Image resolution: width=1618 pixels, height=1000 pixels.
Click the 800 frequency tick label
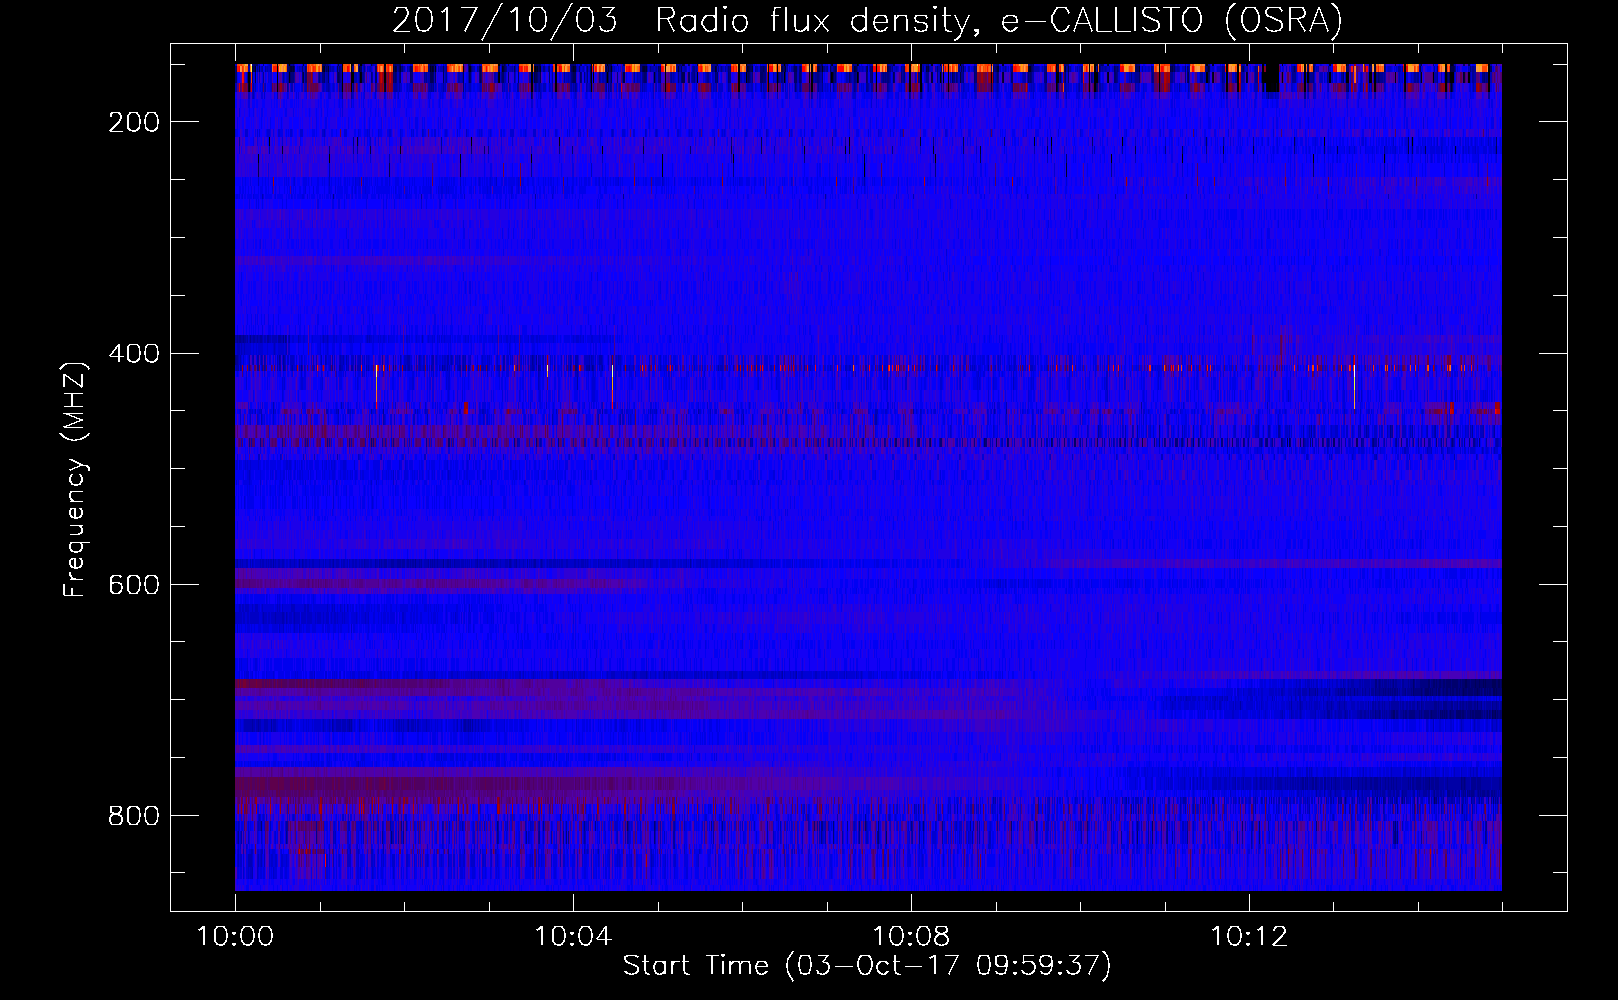tap(133, 816)
